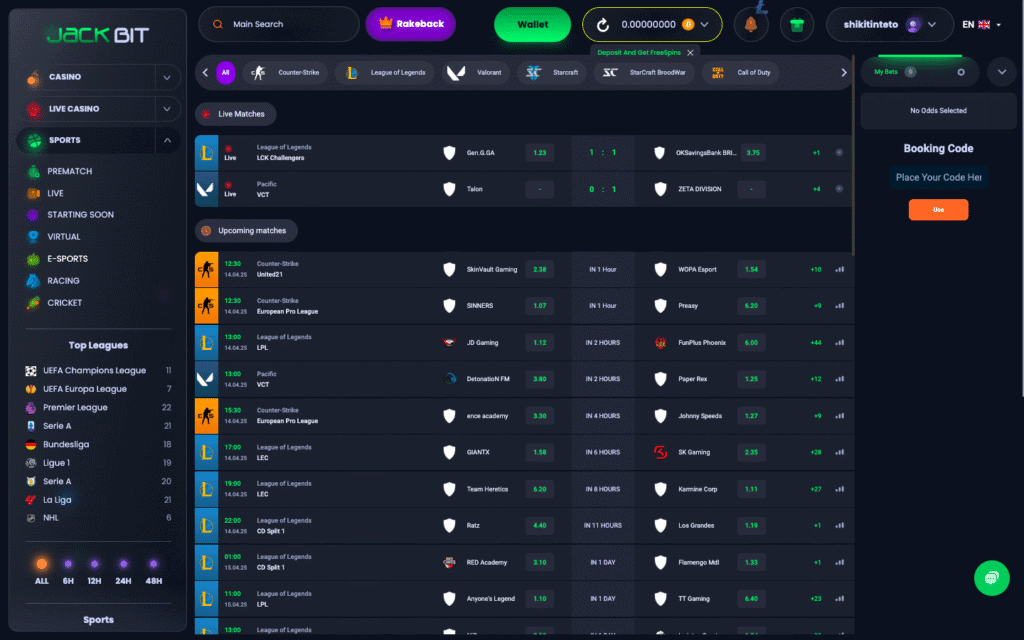Open UEFA Champions League in Top Leagues
This screenshot has width=1024, height=640.
[98, 370]
